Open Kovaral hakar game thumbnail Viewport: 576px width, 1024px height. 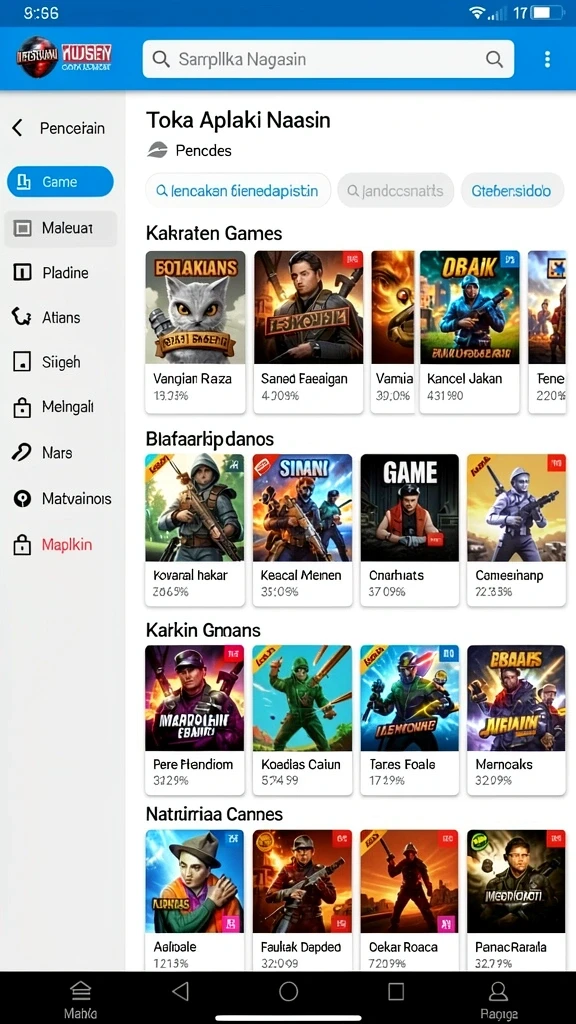[195, 507]
